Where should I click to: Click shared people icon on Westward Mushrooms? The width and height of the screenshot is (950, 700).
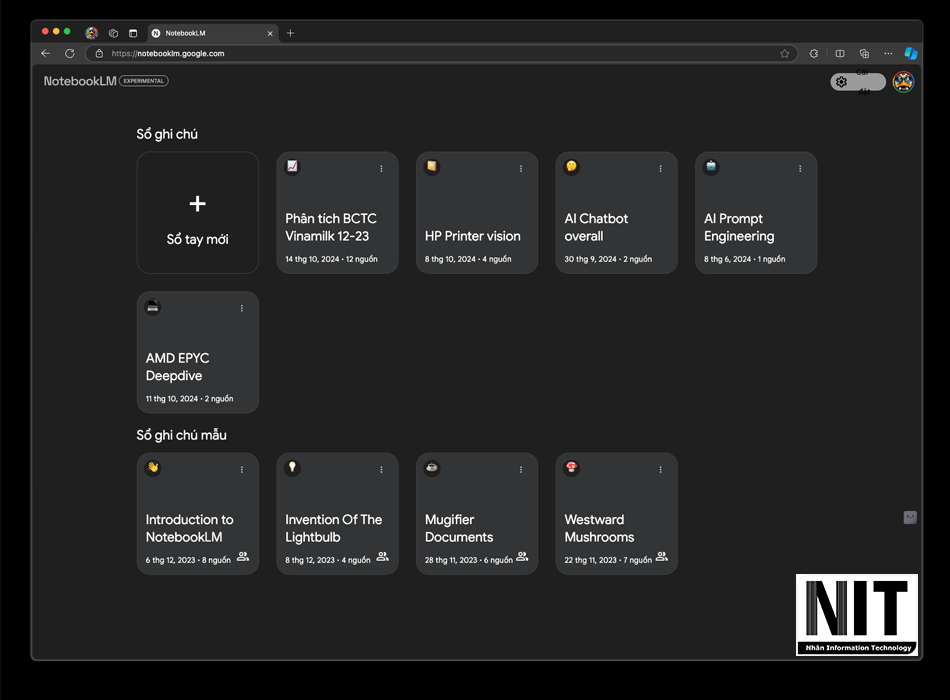click(x=662, y=556)
